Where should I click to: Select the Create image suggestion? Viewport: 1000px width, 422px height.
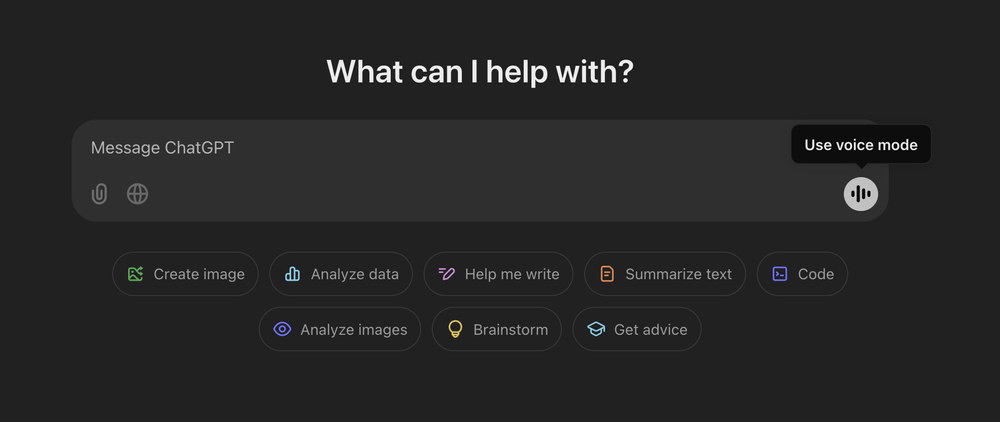click(186, 274)
